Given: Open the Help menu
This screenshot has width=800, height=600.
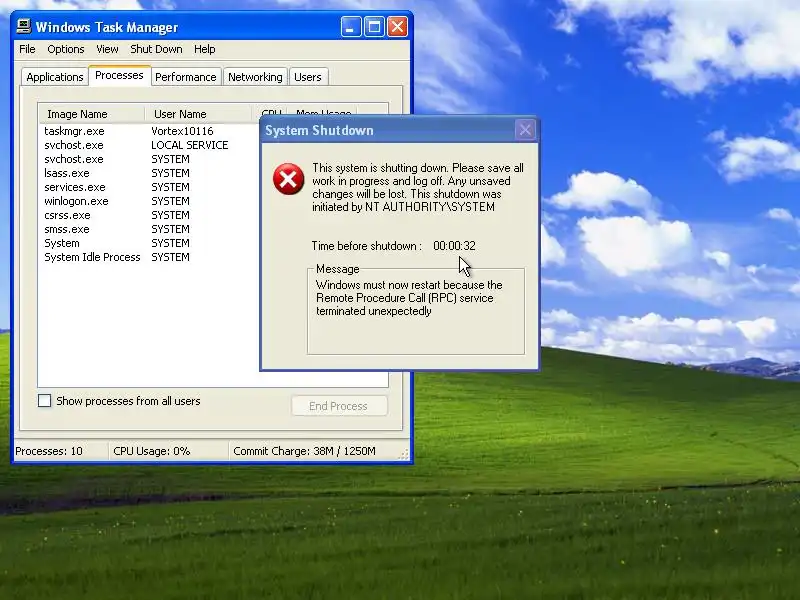Looking at the screenshot, I should pyautogui.click(x=205, y=49).
